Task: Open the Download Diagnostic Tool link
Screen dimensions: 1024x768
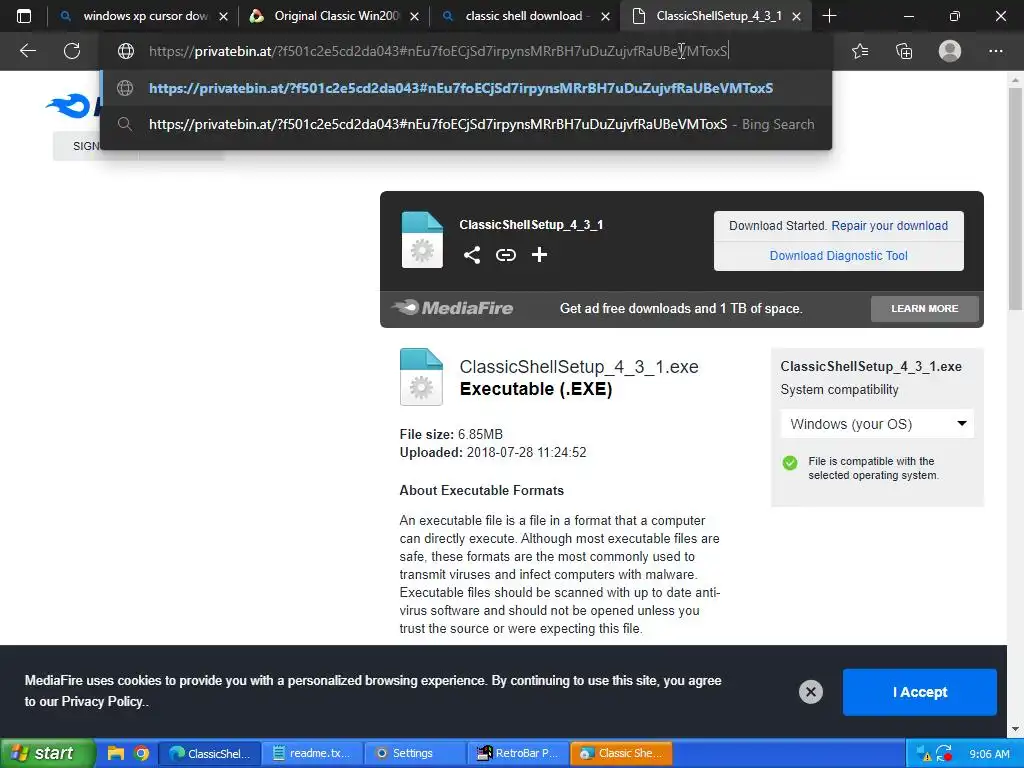Action: (x=839, y=255)
